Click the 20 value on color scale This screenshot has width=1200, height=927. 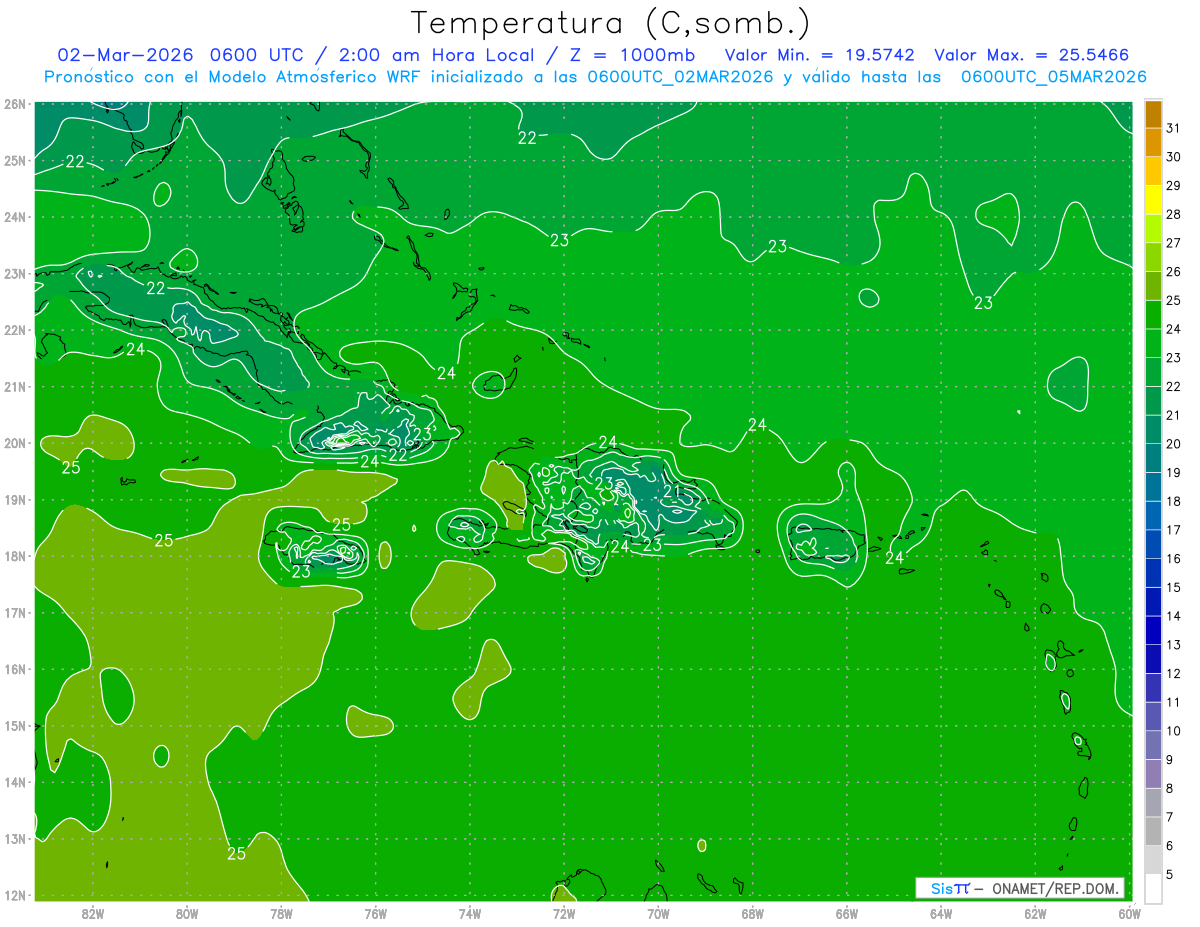(x=1173, y=444)
